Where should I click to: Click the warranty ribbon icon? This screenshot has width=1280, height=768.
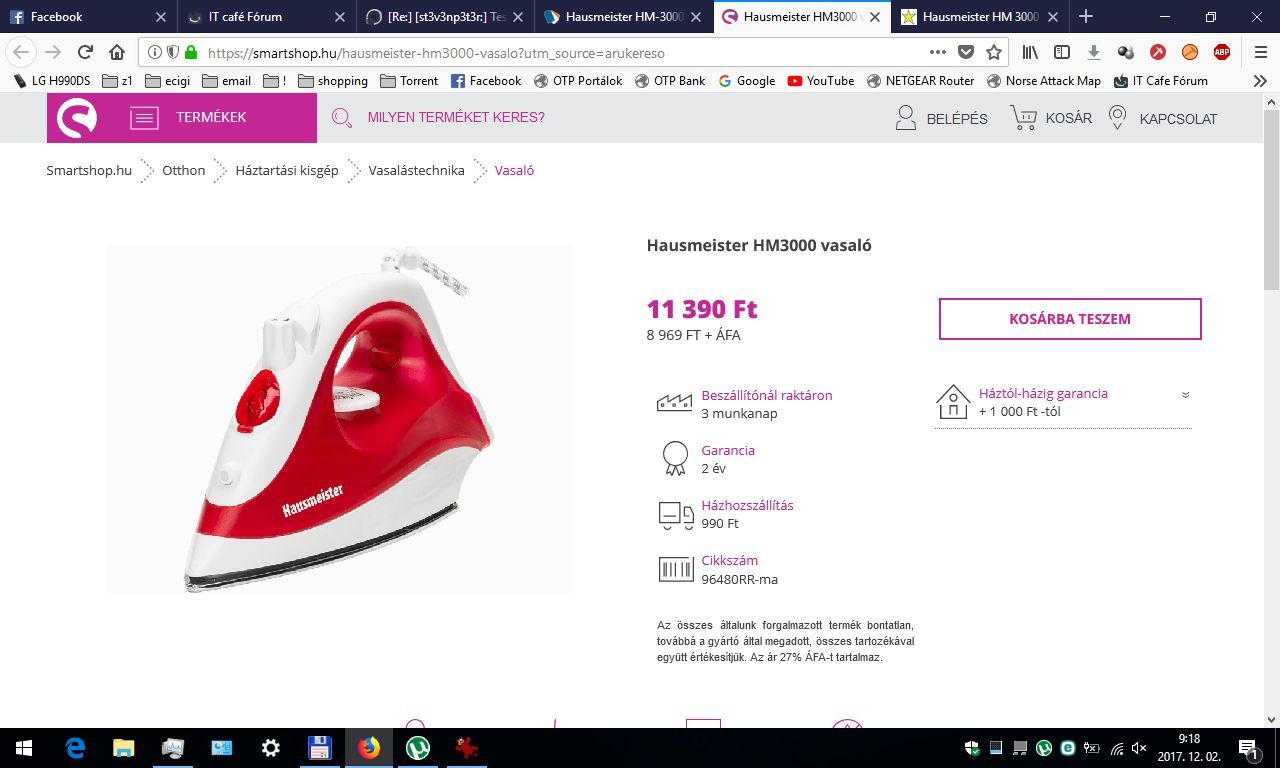(x=676, y=458)
